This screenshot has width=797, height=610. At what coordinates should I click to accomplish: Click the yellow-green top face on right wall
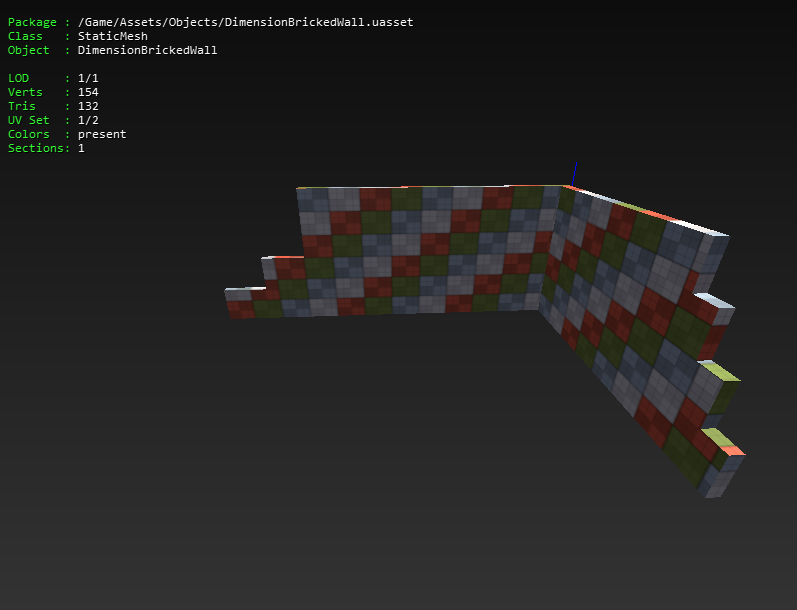[721, 372]
